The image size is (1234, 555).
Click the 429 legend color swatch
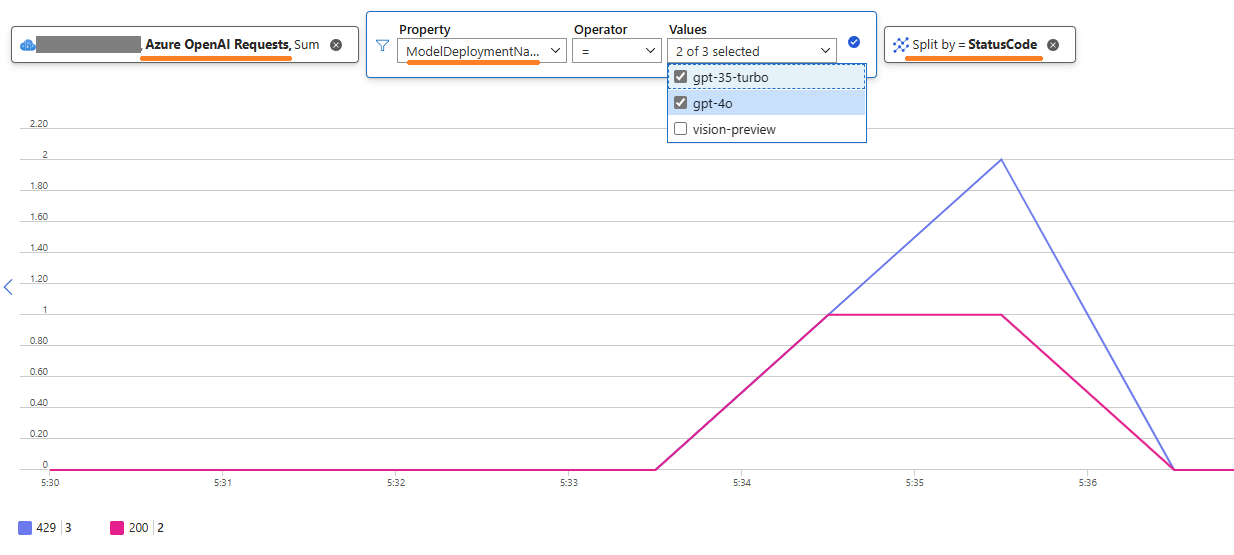25,527
